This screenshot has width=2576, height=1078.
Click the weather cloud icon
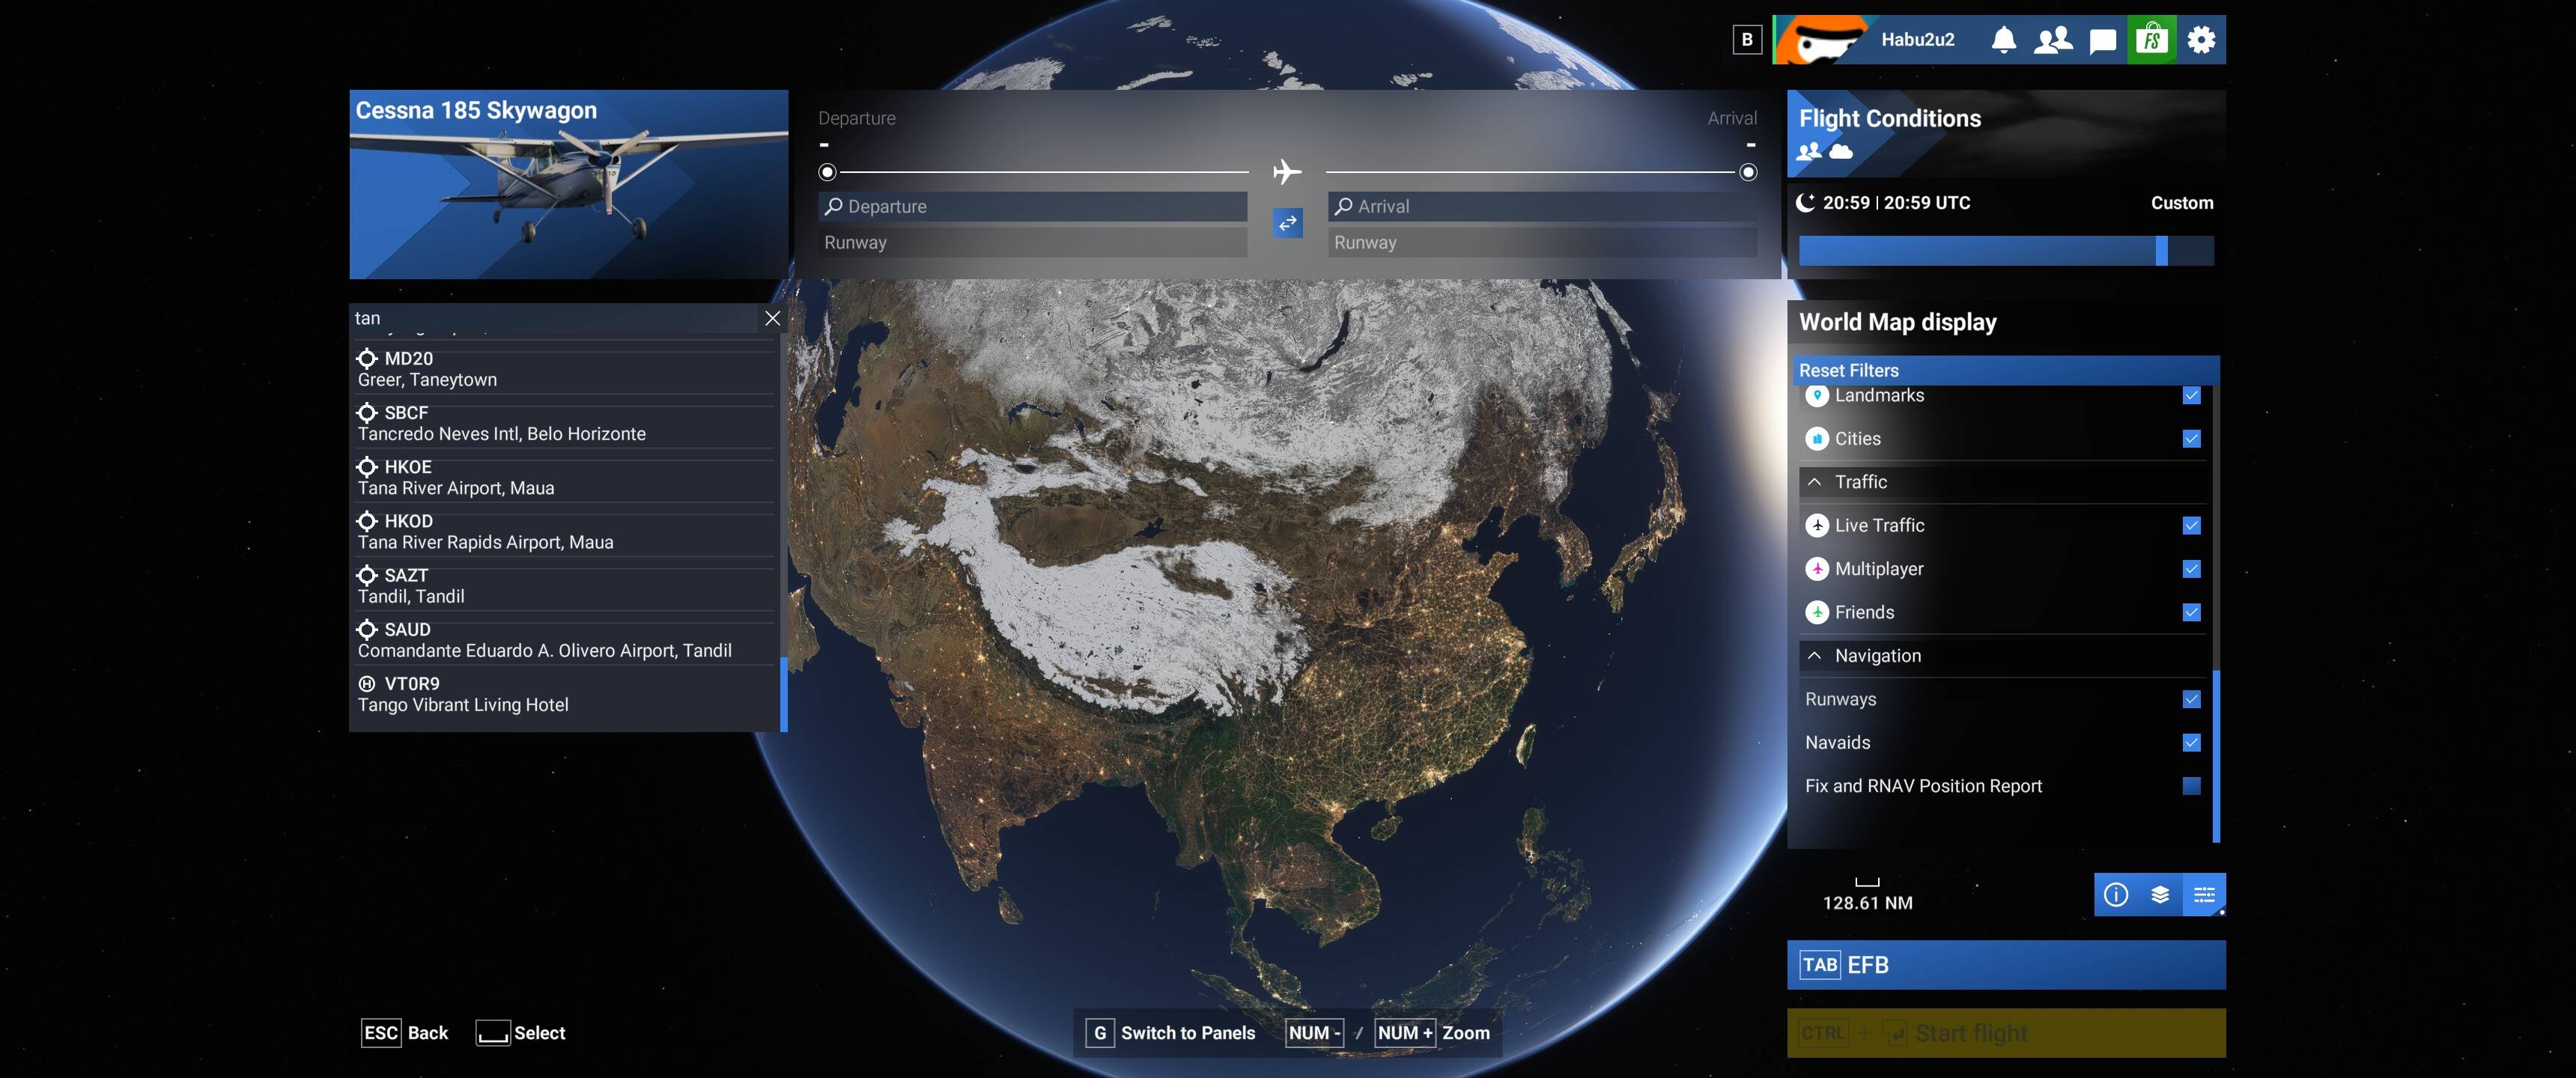coord(1840,152)
